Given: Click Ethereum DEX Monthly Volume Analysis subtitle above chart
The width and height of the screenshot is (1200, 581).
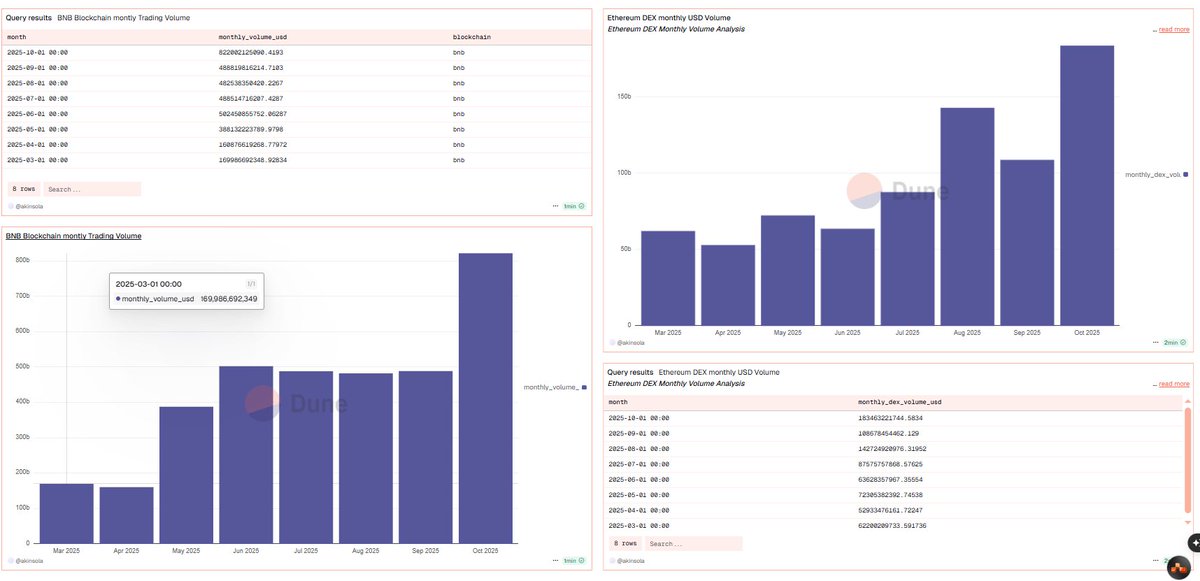Looking at the screenshot, I should coord(676,29).
